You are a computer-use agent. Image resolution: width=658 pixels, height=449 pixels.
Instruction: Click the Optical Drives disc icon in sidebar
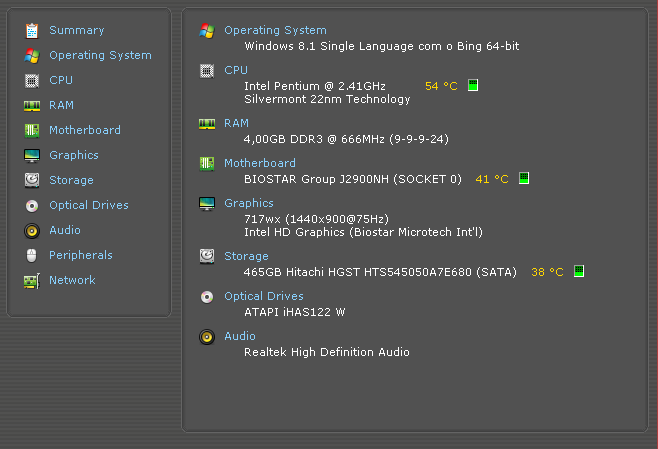(32, 206)
